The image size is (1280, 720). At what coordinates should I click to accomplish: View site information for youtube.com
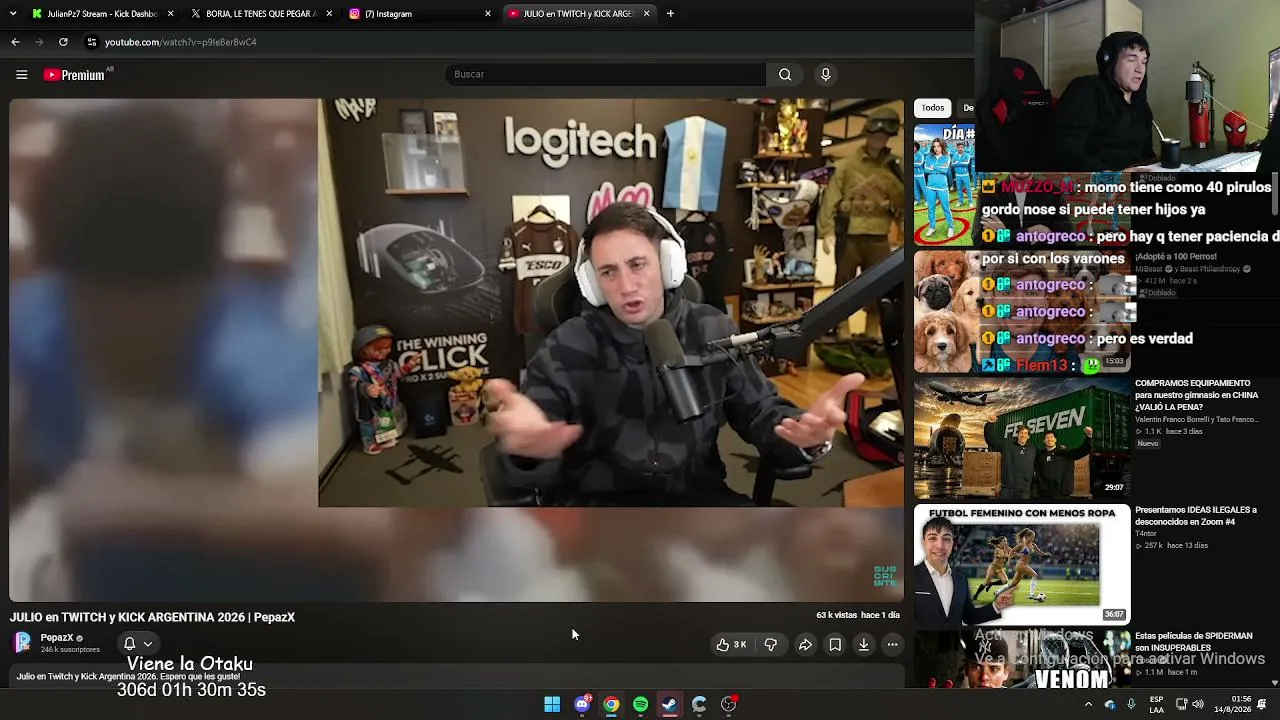coord(91,42)
